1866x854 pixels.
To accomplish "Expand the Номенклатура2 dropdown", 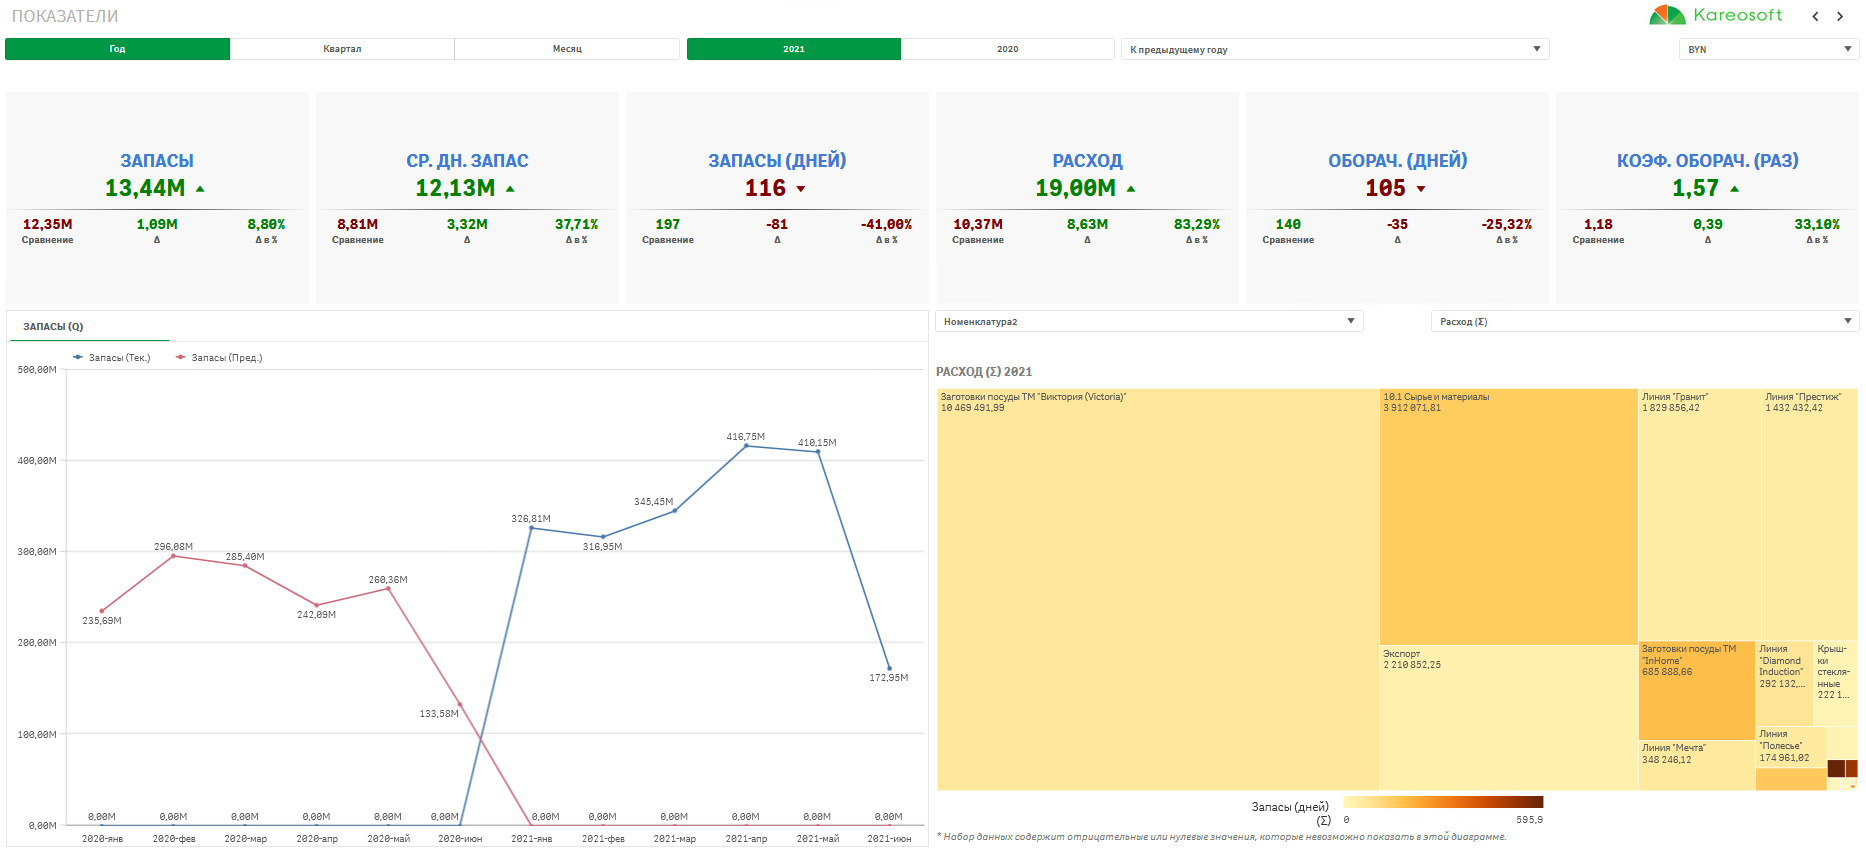I will 1149,321.
